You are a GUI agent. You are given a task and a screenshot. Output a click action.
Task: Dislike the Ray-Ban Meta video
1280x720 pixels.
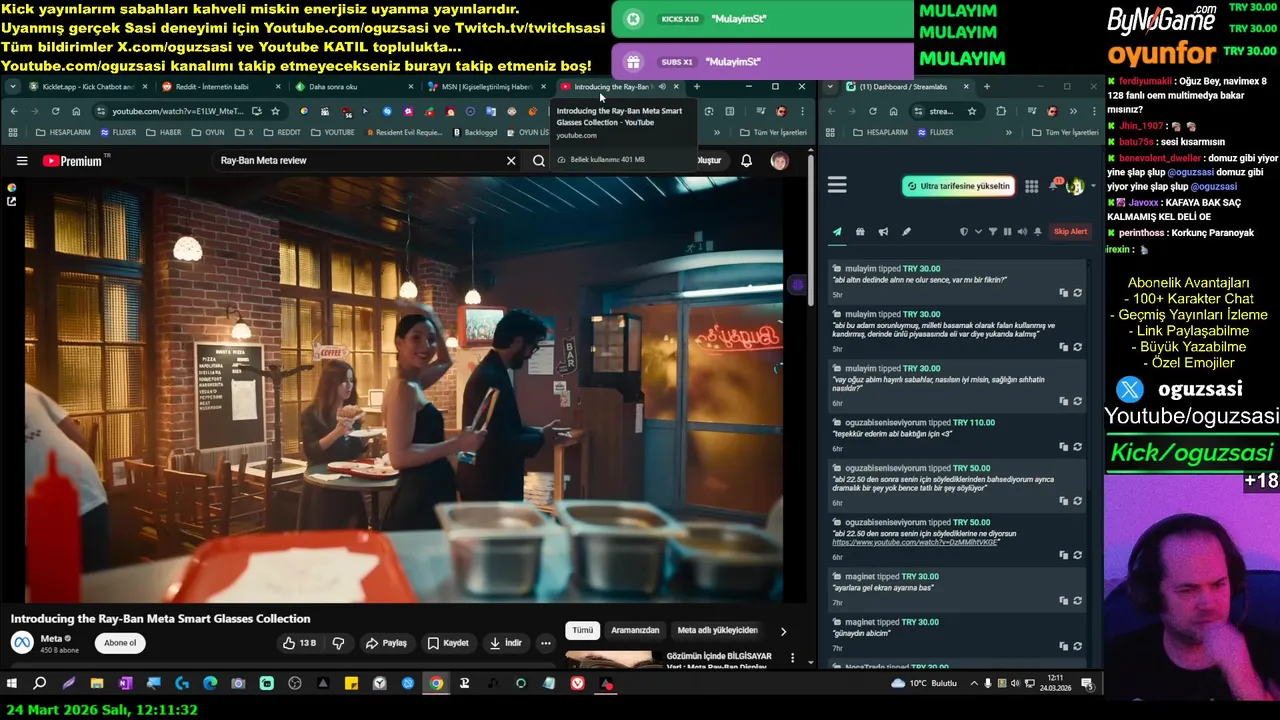[338, 643]
